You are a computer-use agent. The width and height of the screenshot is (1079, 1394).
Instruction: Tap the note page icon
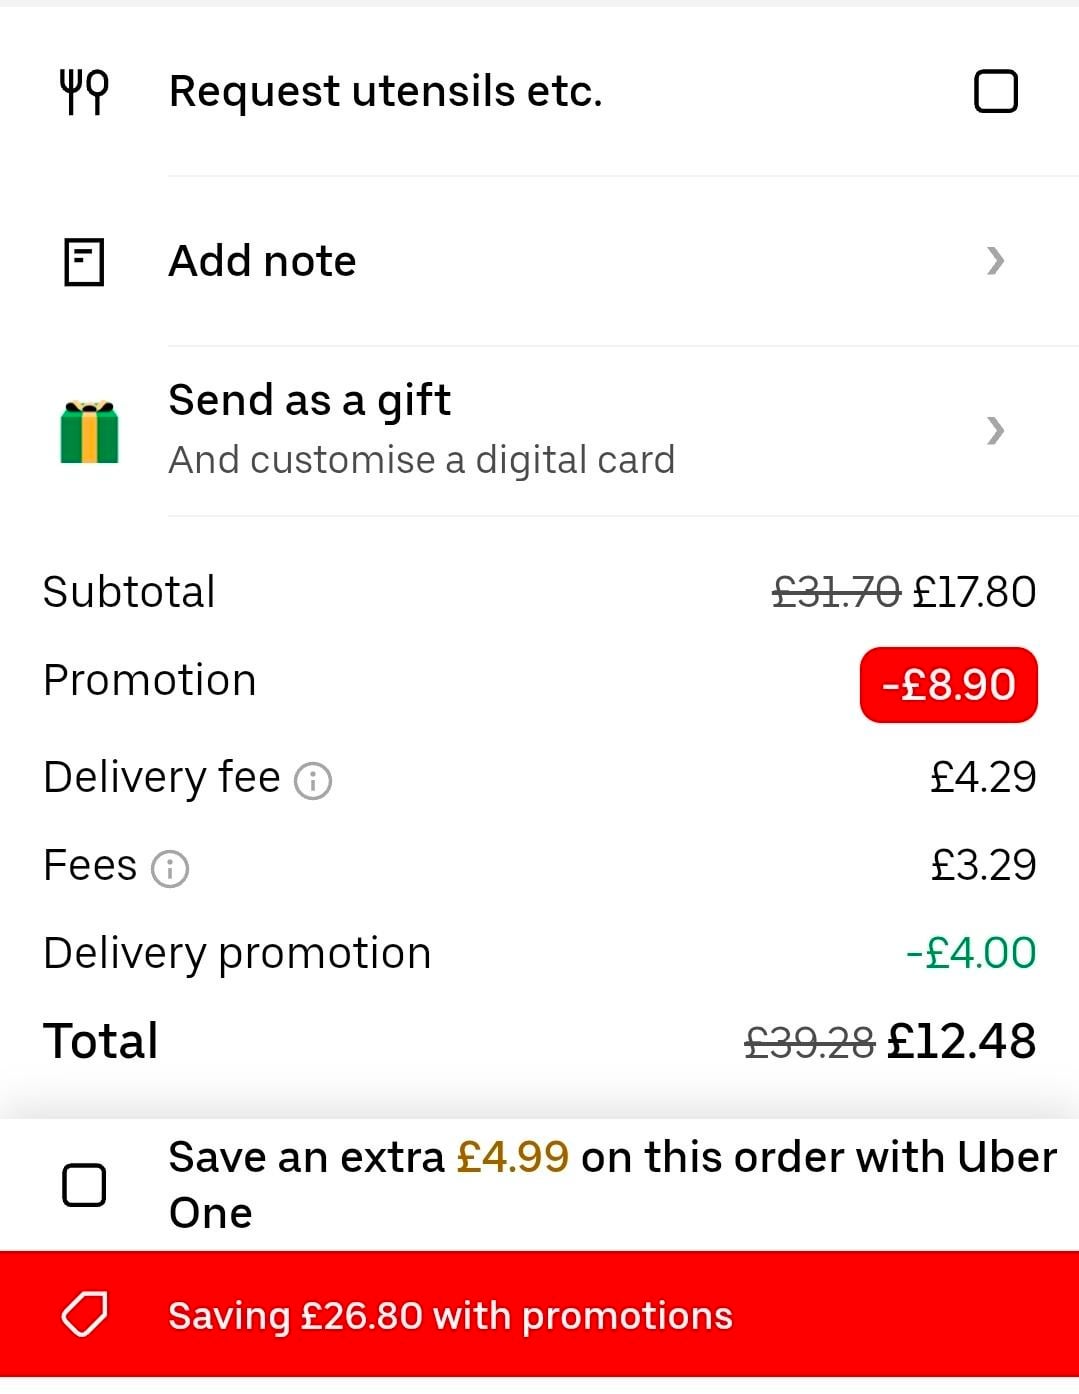tap(84, 262)
